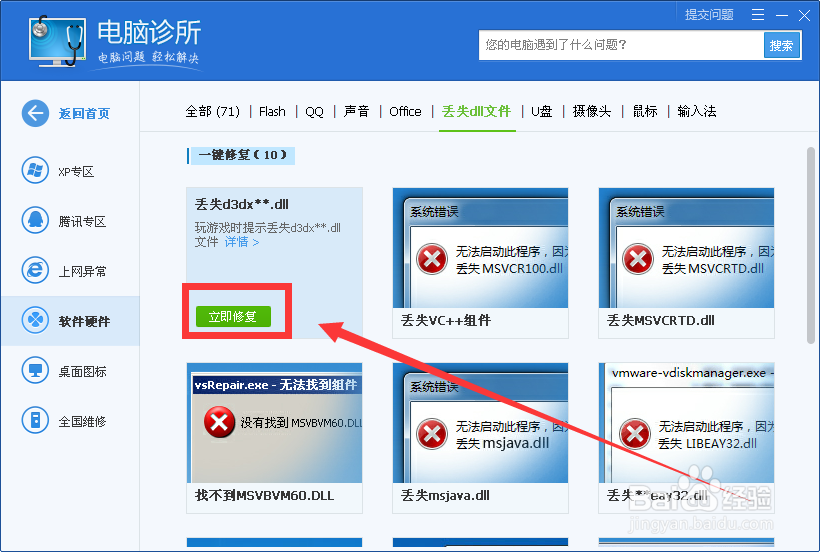Click the back arrow icon for 返回首页
820x552 pixels.
tap(35, 113)
